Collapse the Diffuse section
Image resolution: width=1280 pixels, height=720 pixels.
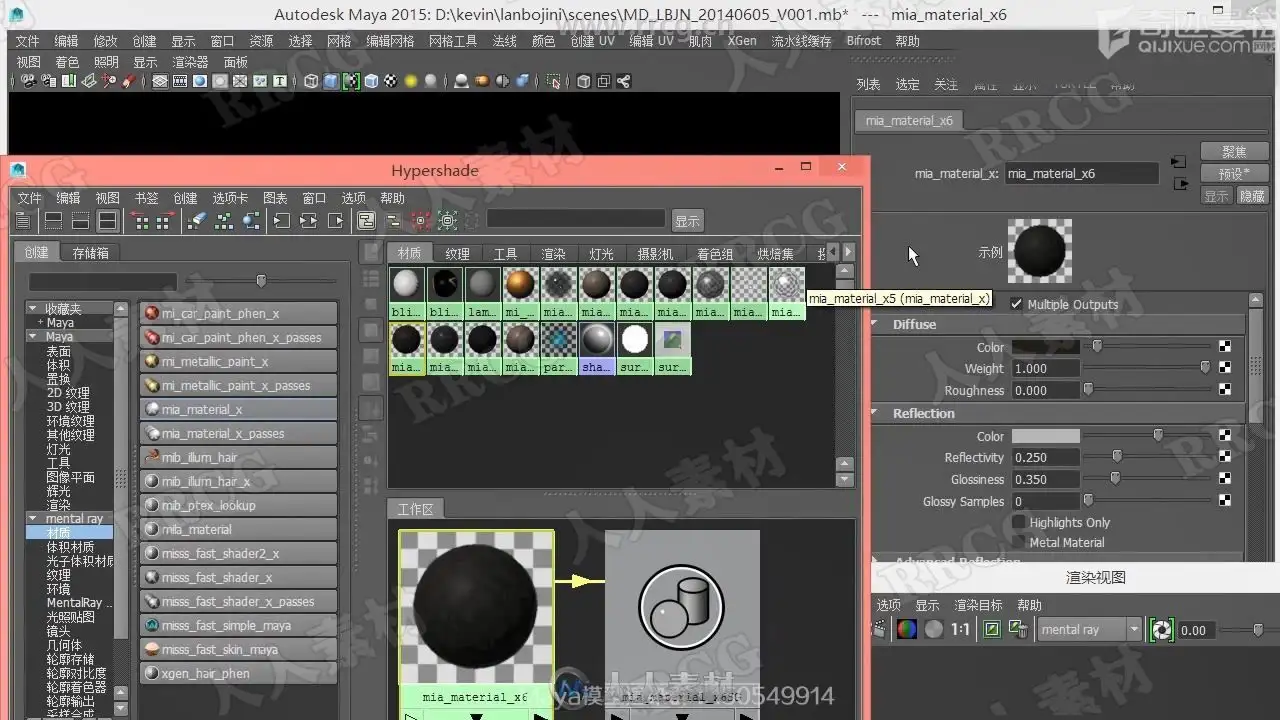874,324
